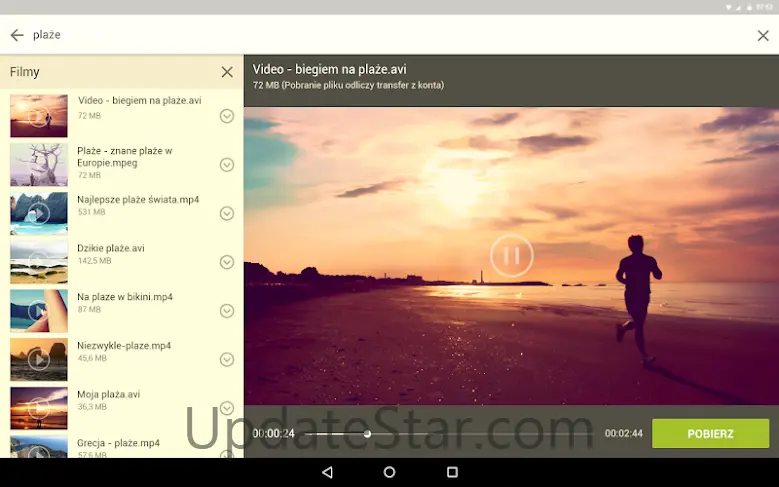779x487 pixels.
Task: Play the Dzikie plaże.avi thumbnail
Action: coord(39,262)
